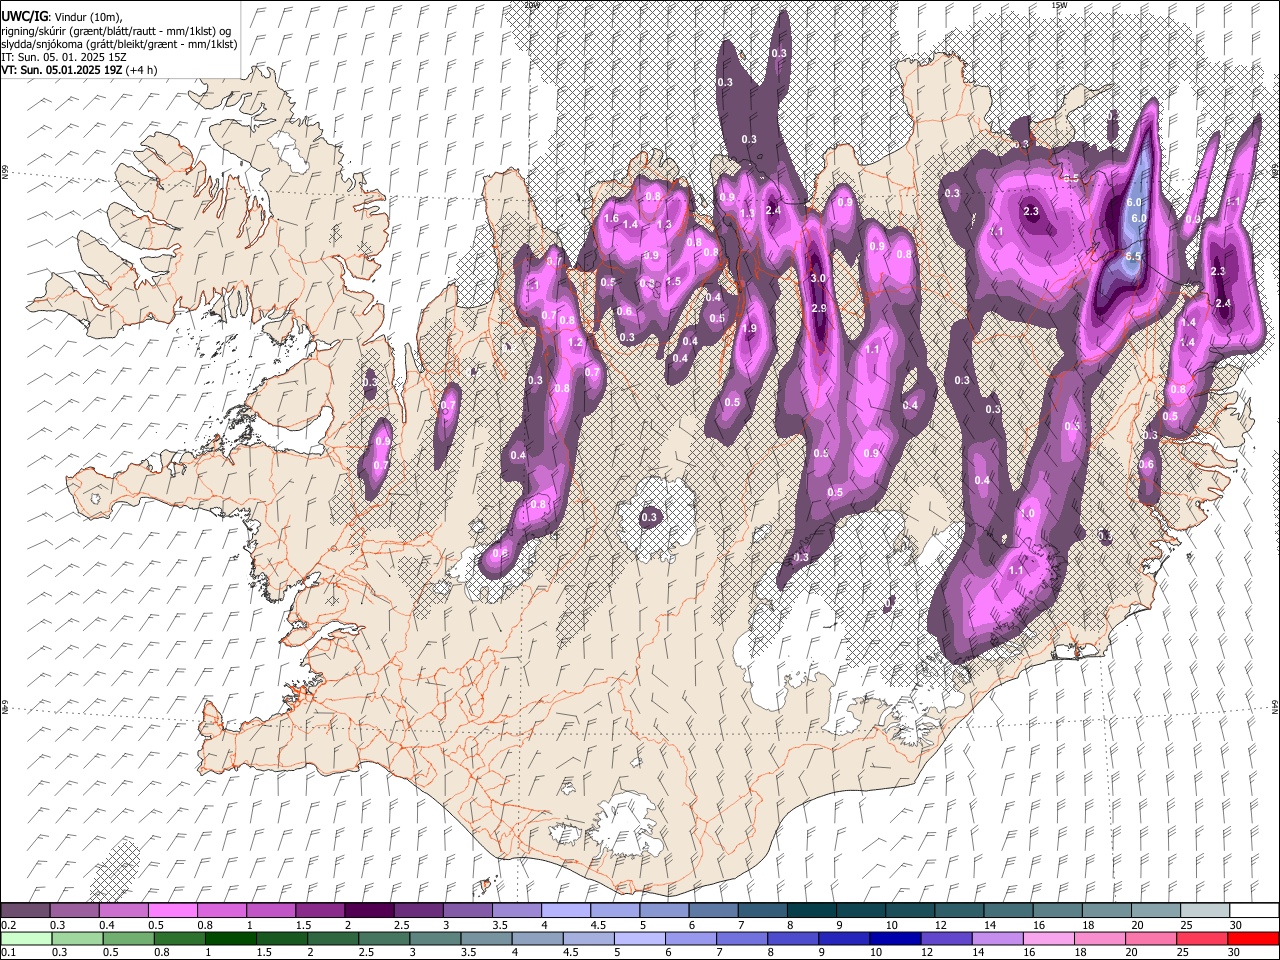The height and width of the screenshot is (960, 1280).
Task: Click the '6.5' precipitation value on the map
Action: 1134,257
